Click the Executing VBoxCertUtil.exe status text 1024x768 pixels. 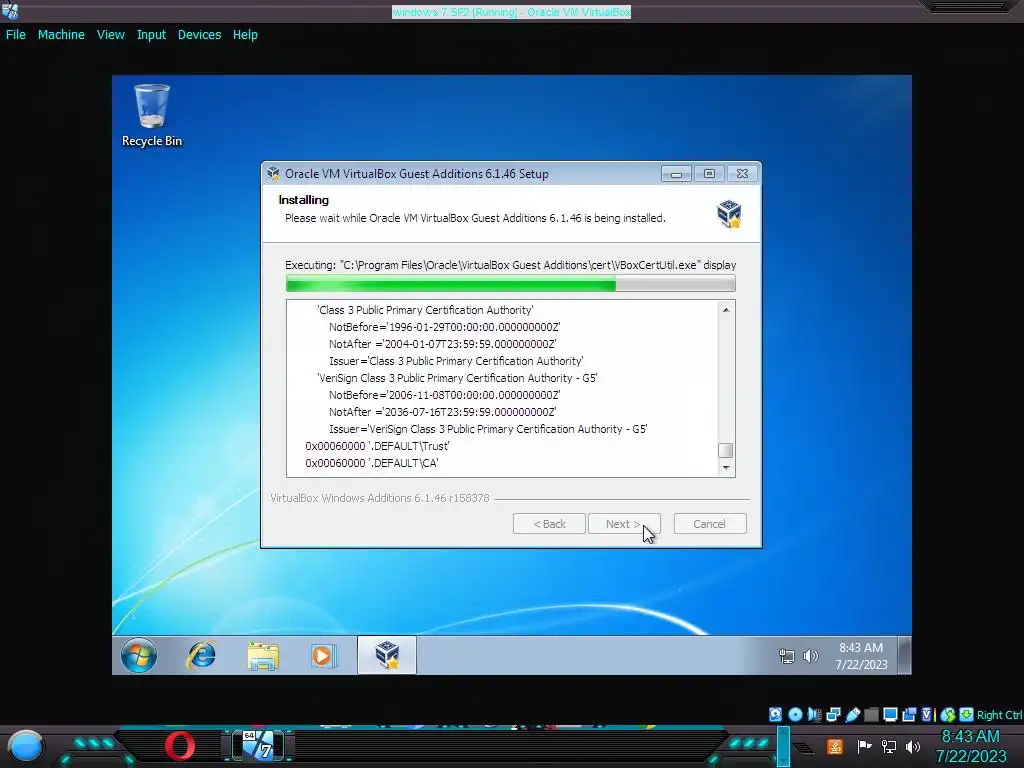(511, 265)
